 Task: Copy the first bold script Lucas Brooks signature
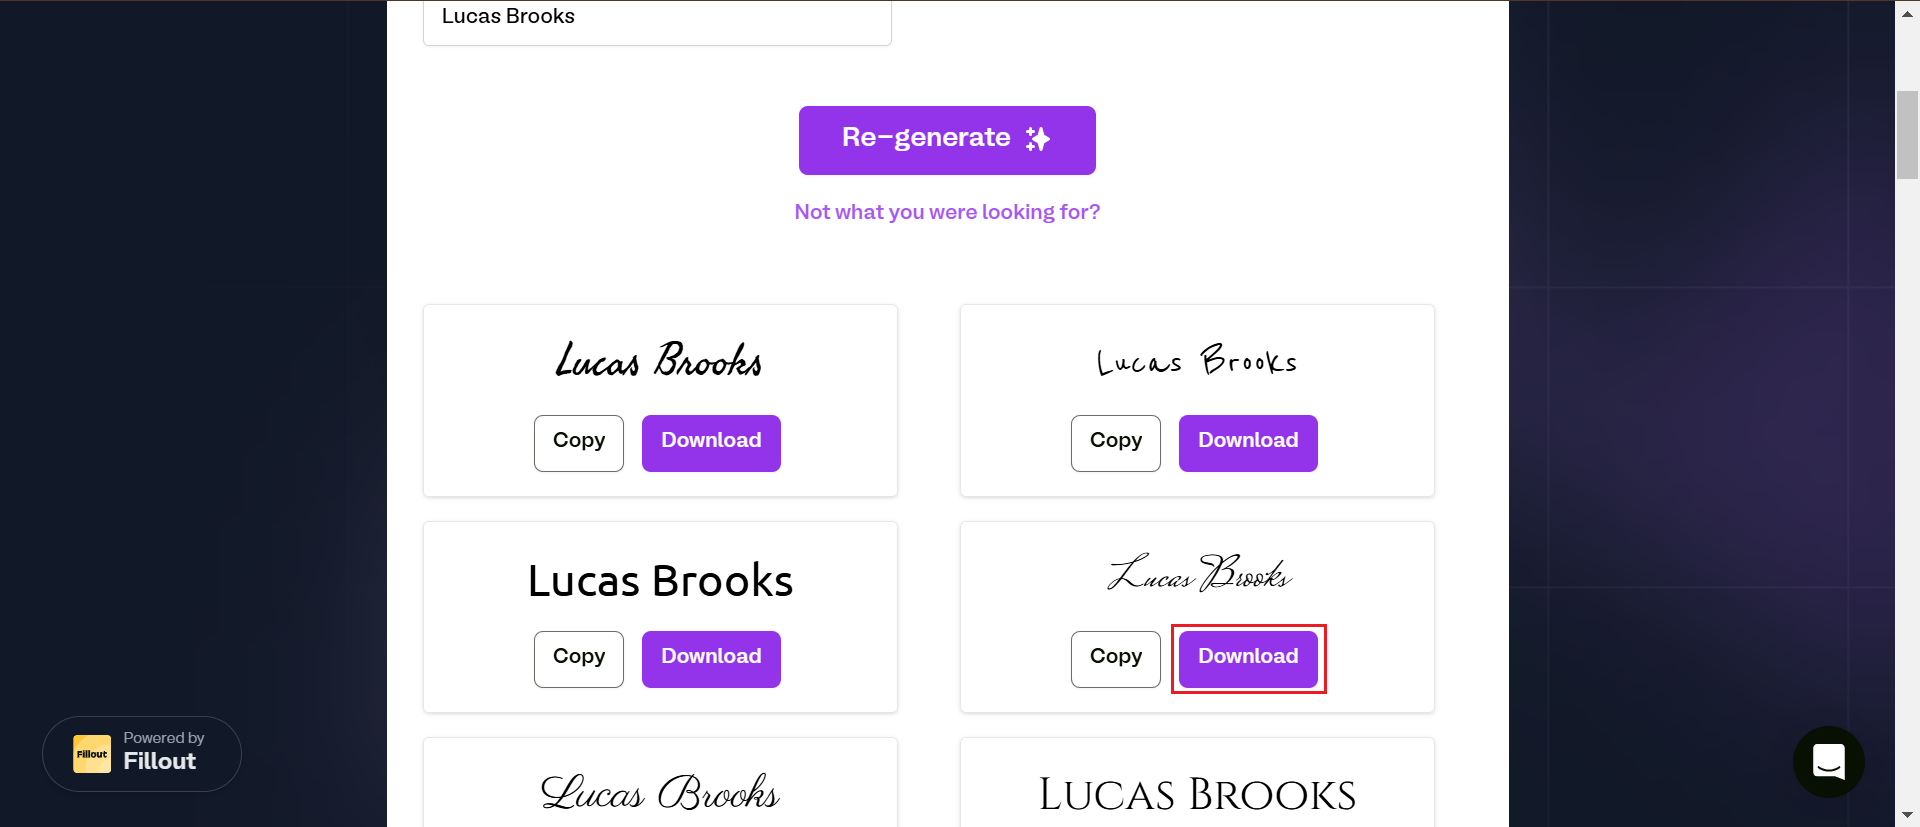pos(579,443)
